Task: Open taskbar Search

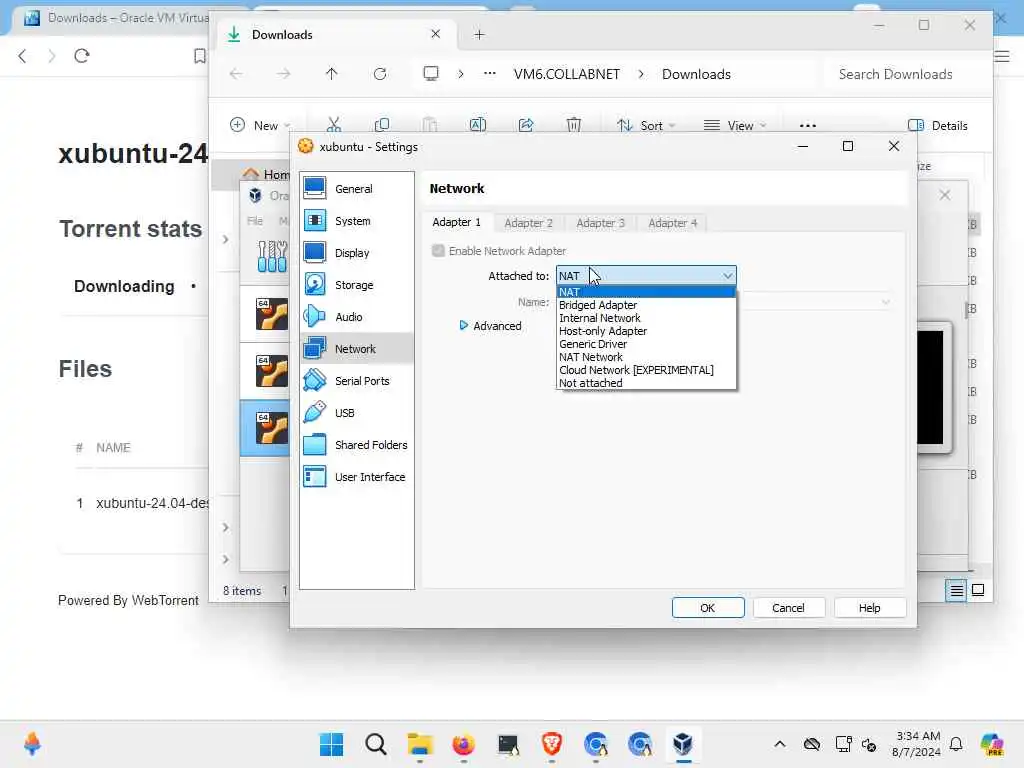Action: tap(376, 744)
